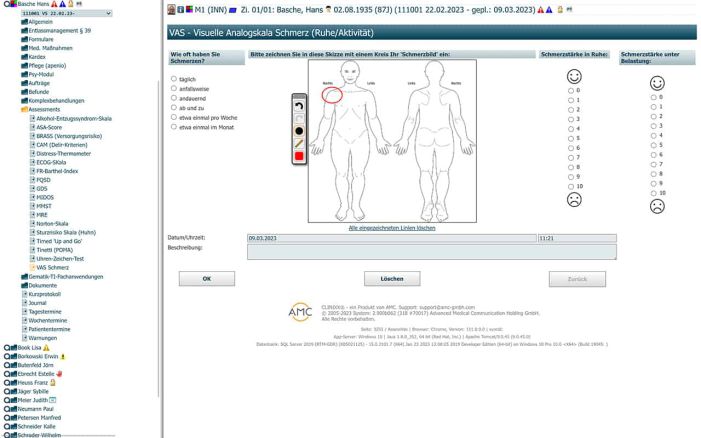
Task: Select the black circle brush tool
Action: [298, 130]
